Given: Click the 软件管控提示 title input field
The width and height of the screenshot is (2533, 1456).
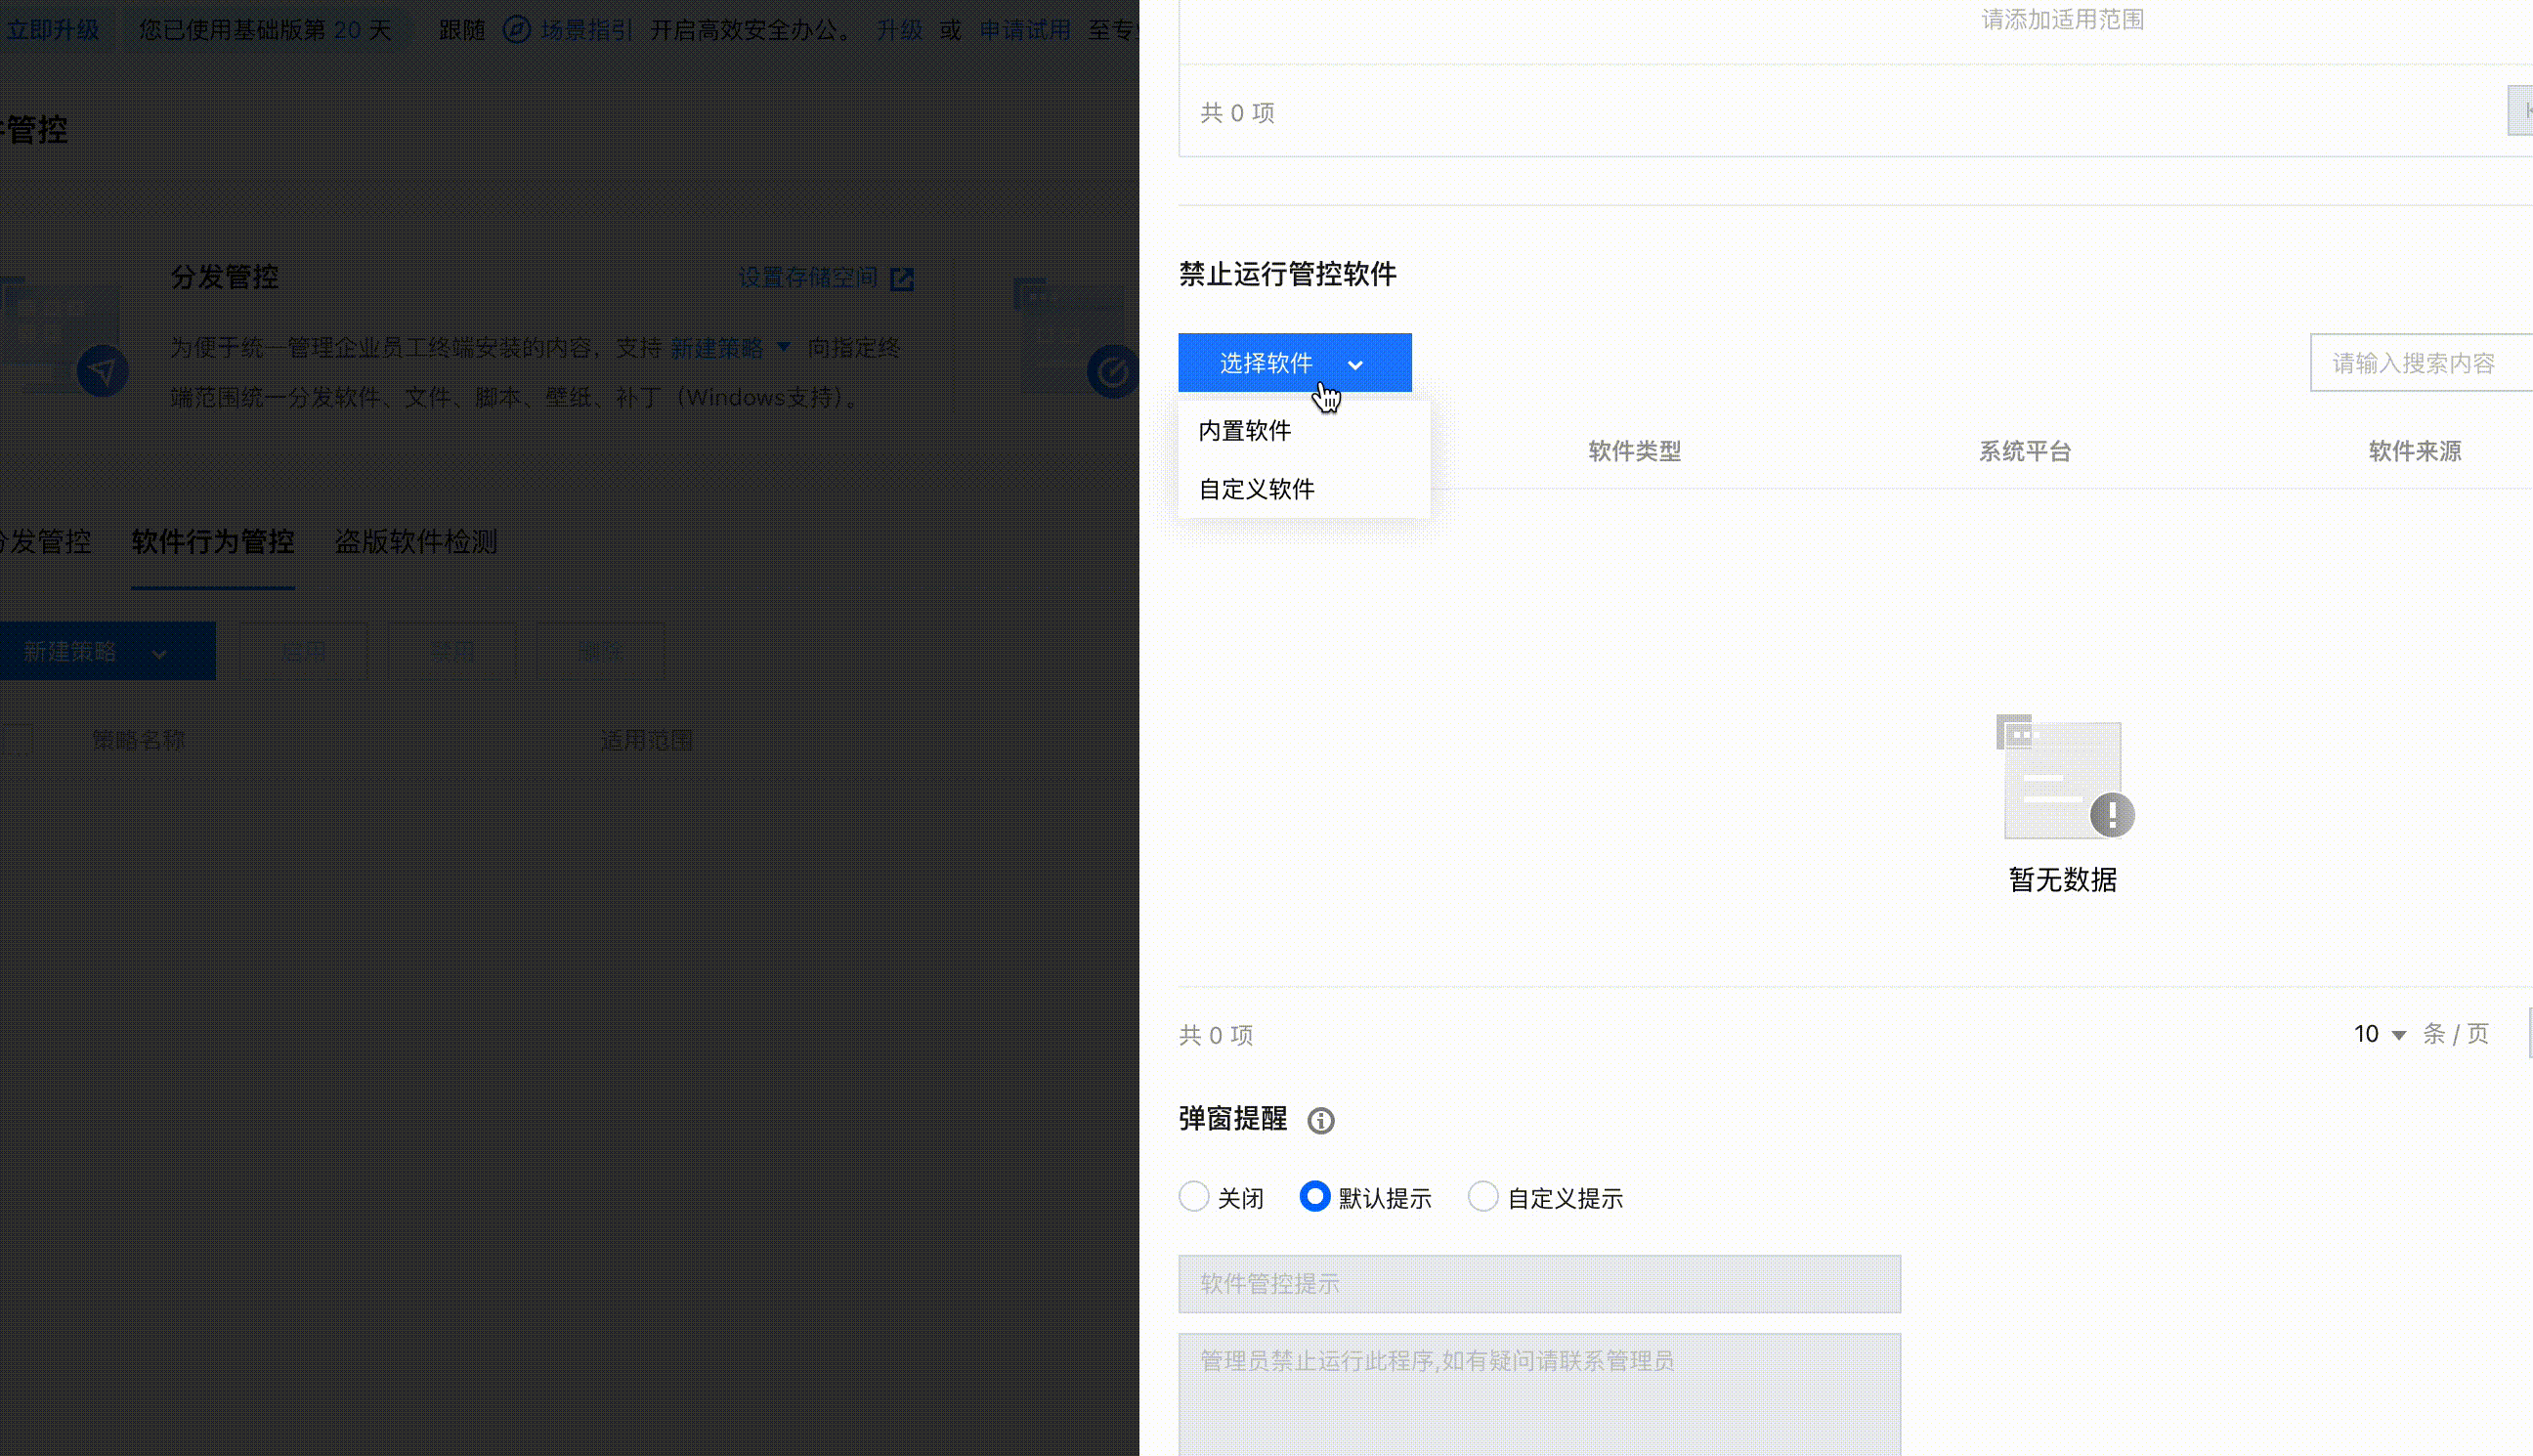Looking at the screenshot, I should coord(1538,1283).
